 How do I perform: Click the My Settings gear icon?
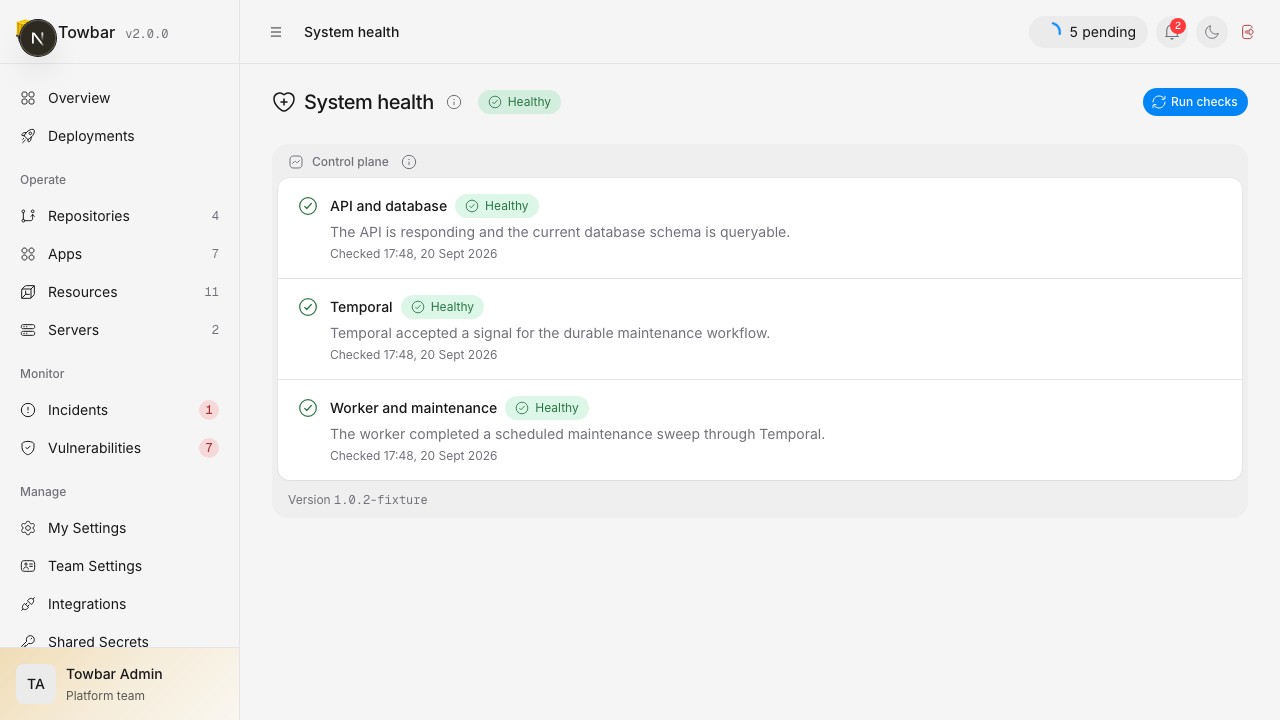(x=28, y=528)
